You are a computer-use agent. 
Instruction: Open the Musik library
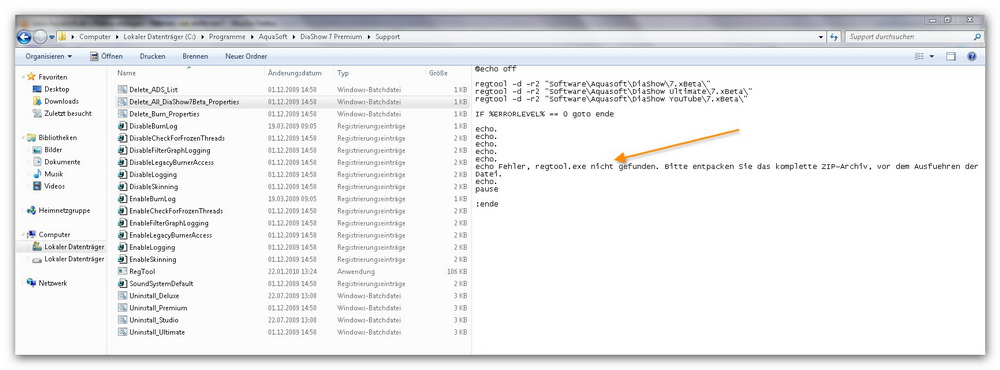[x=54, y=174]
